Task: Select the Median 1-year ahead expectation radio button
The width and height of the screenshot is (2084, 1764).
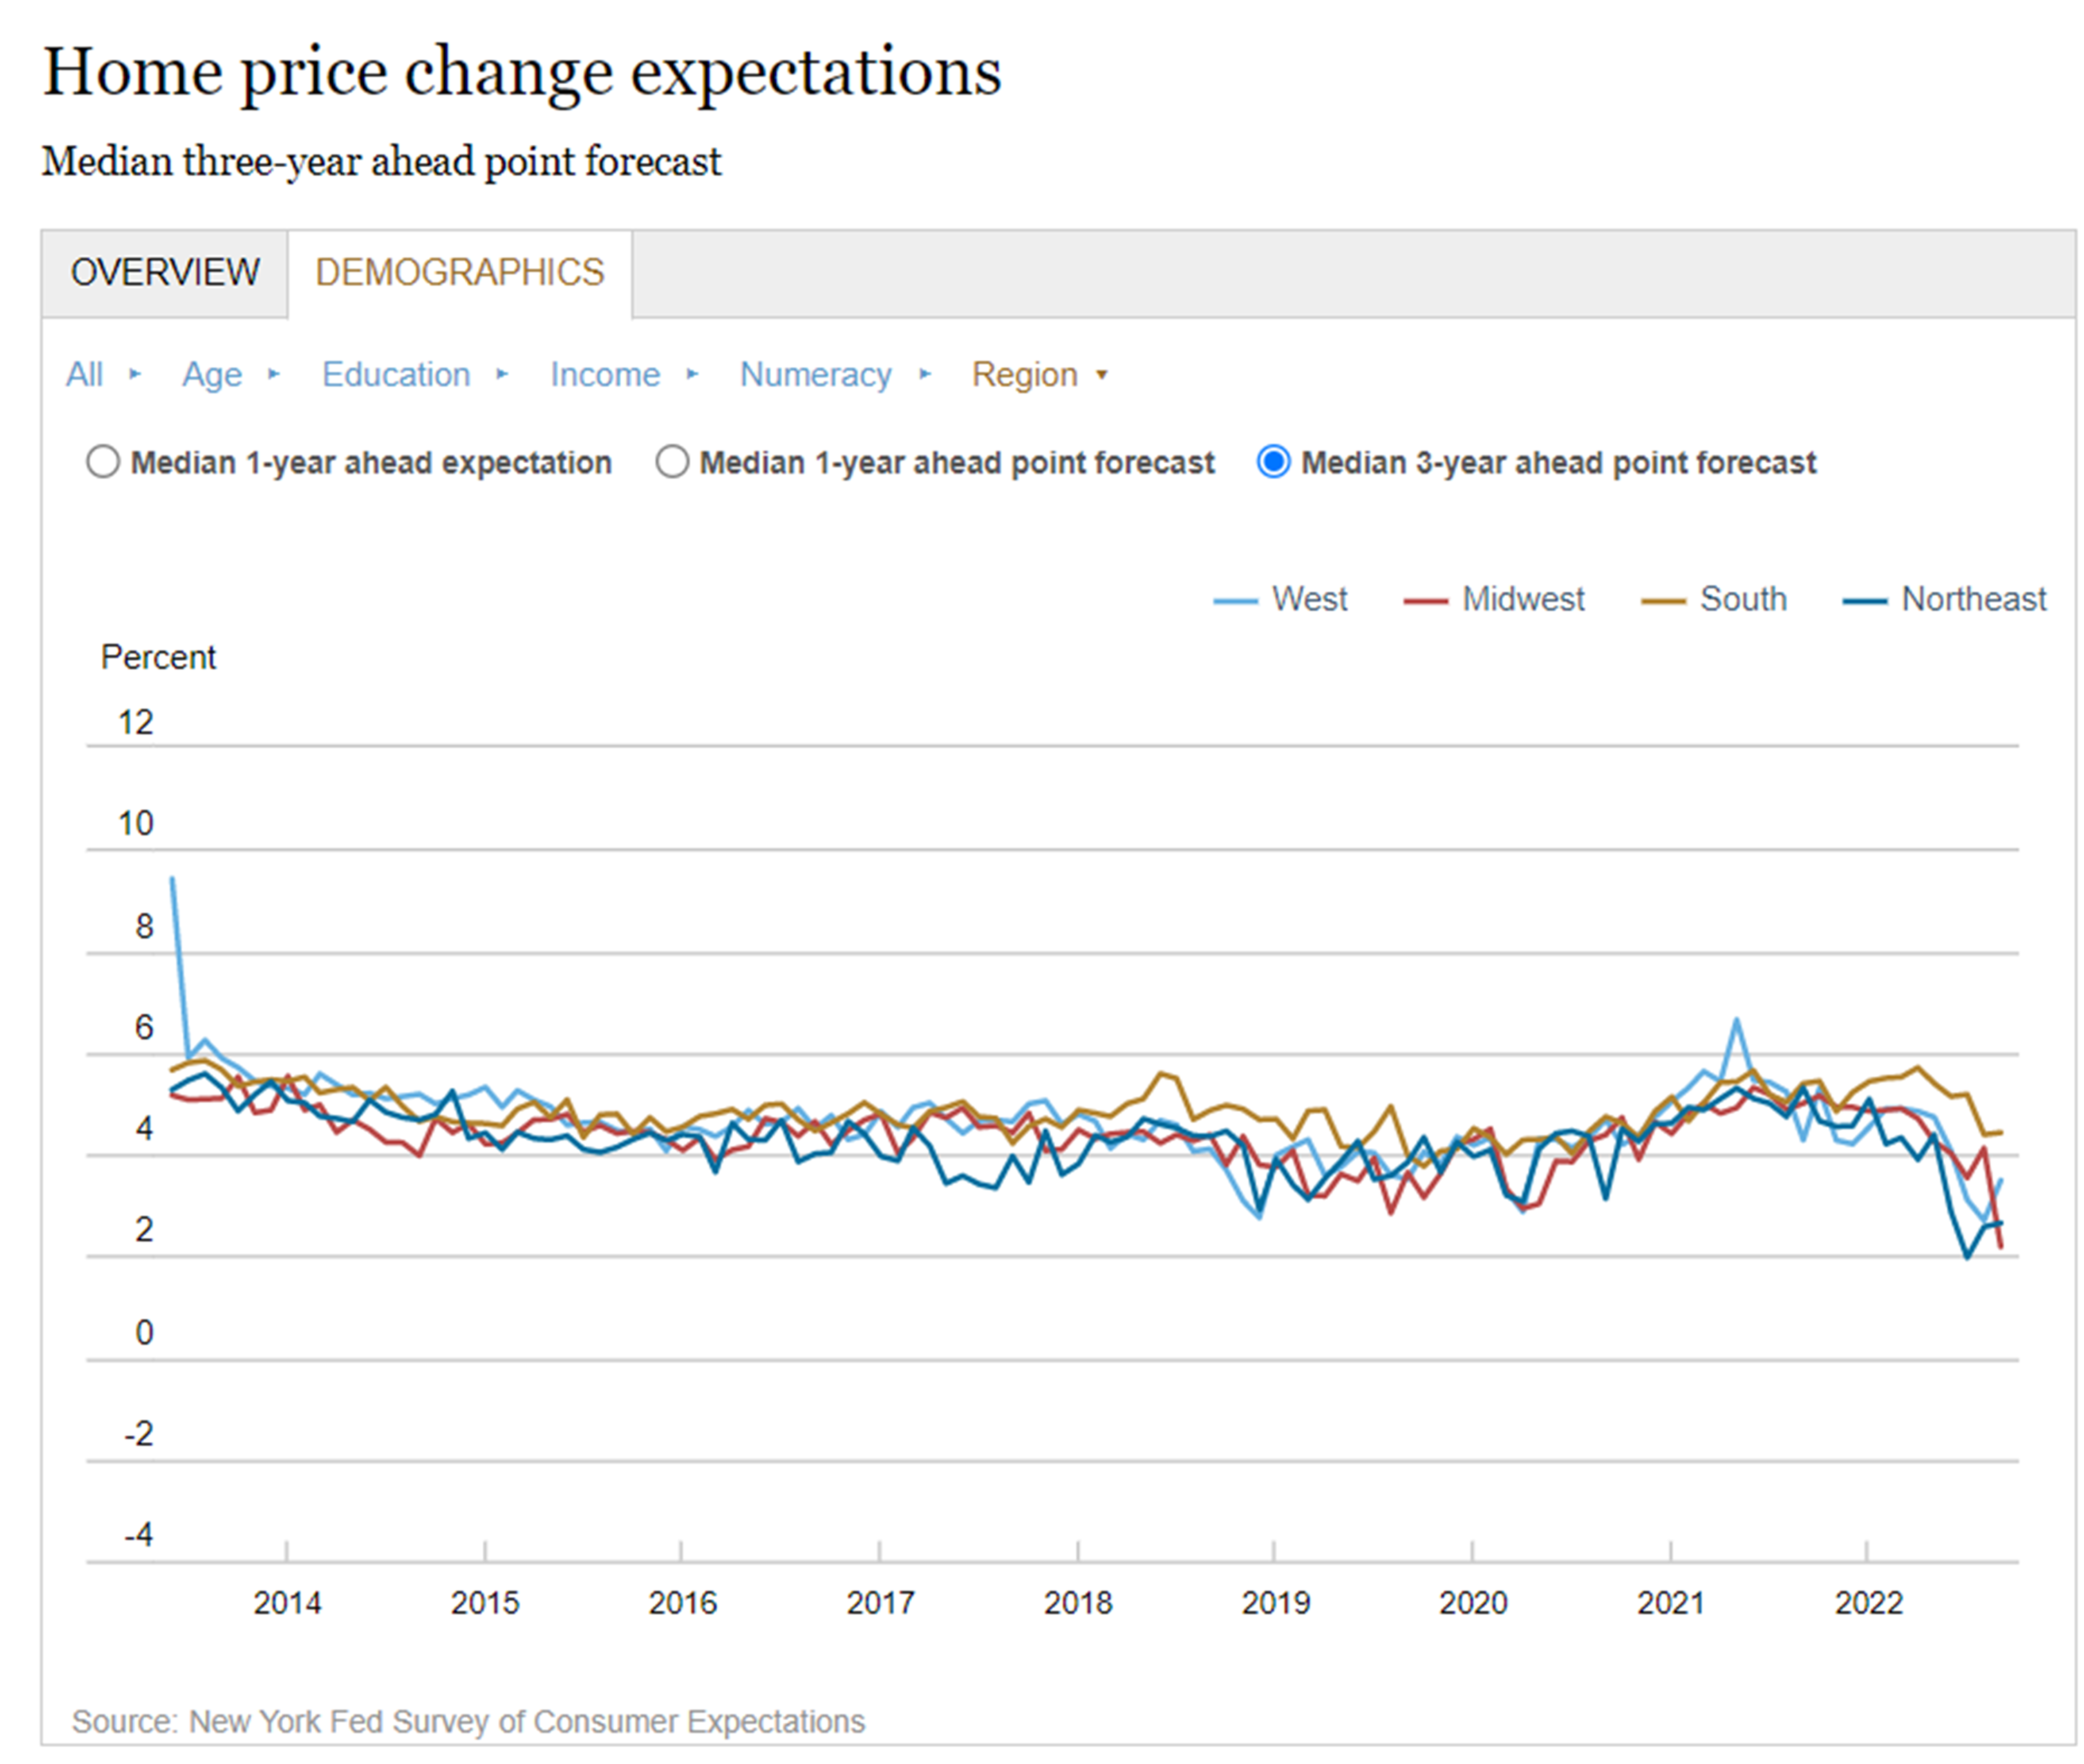Action: 103,462
